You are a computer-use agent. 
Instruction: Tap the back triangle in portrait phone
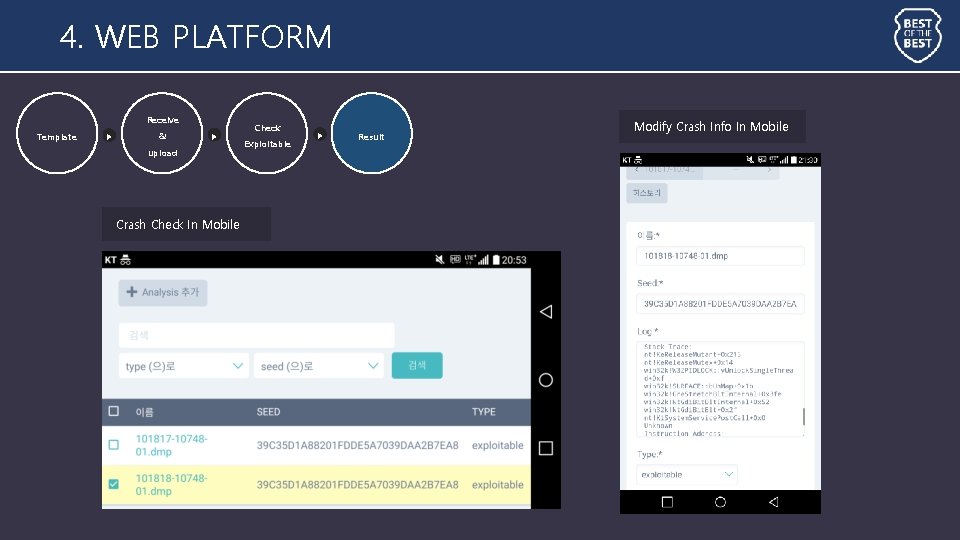[774, 502]
